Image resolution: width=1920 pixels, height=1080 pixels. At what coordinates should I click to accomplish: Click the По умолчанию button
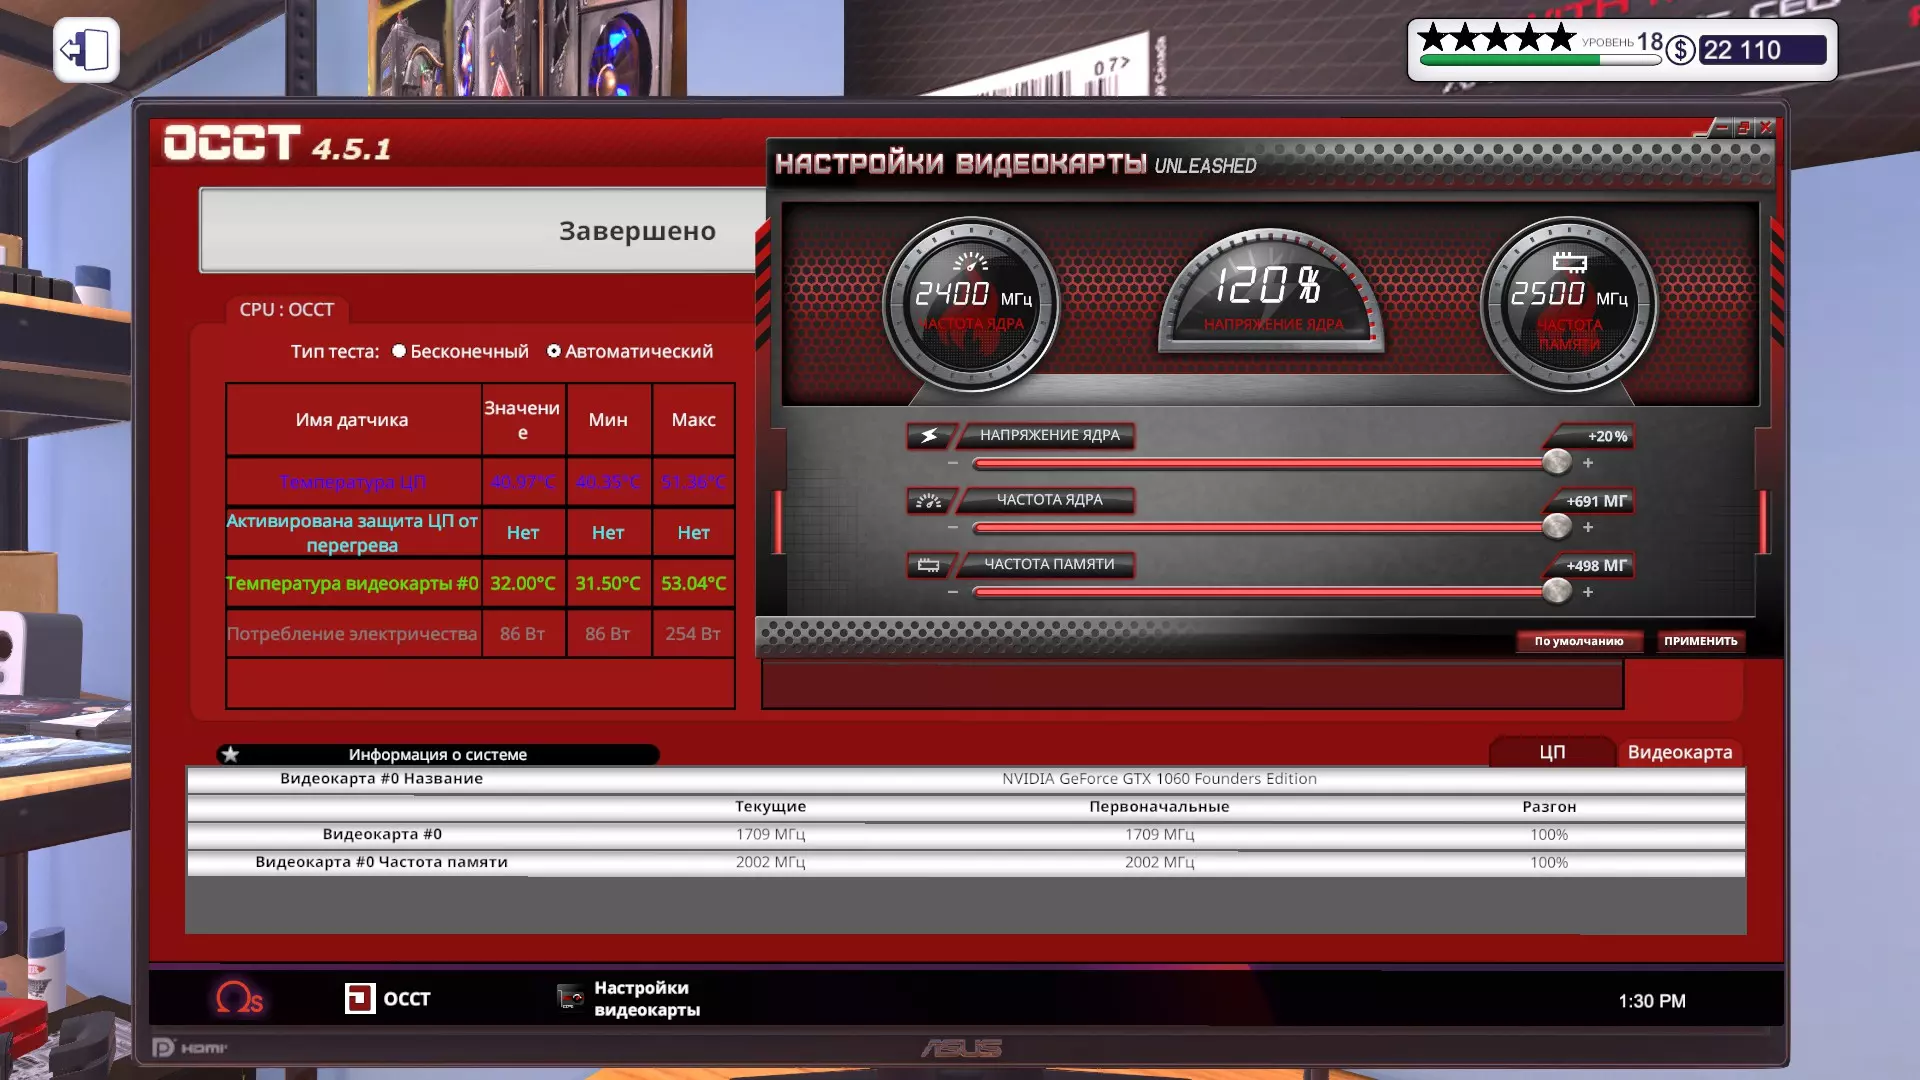coord(1578,641)
